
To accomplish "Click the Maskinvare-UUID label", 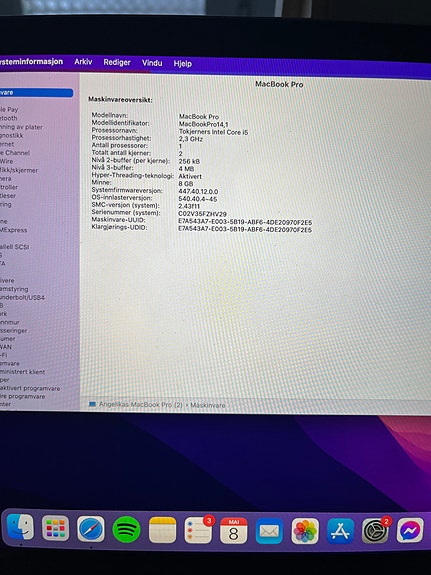I will pos(118,220).
